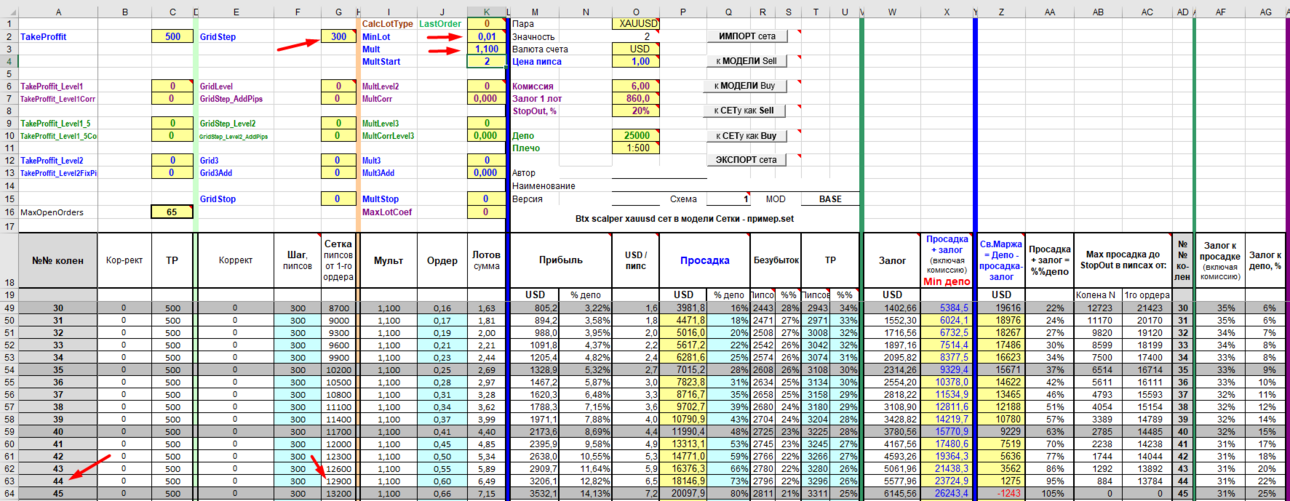Select the MinLot value cell 0,01

pos(486,36)
